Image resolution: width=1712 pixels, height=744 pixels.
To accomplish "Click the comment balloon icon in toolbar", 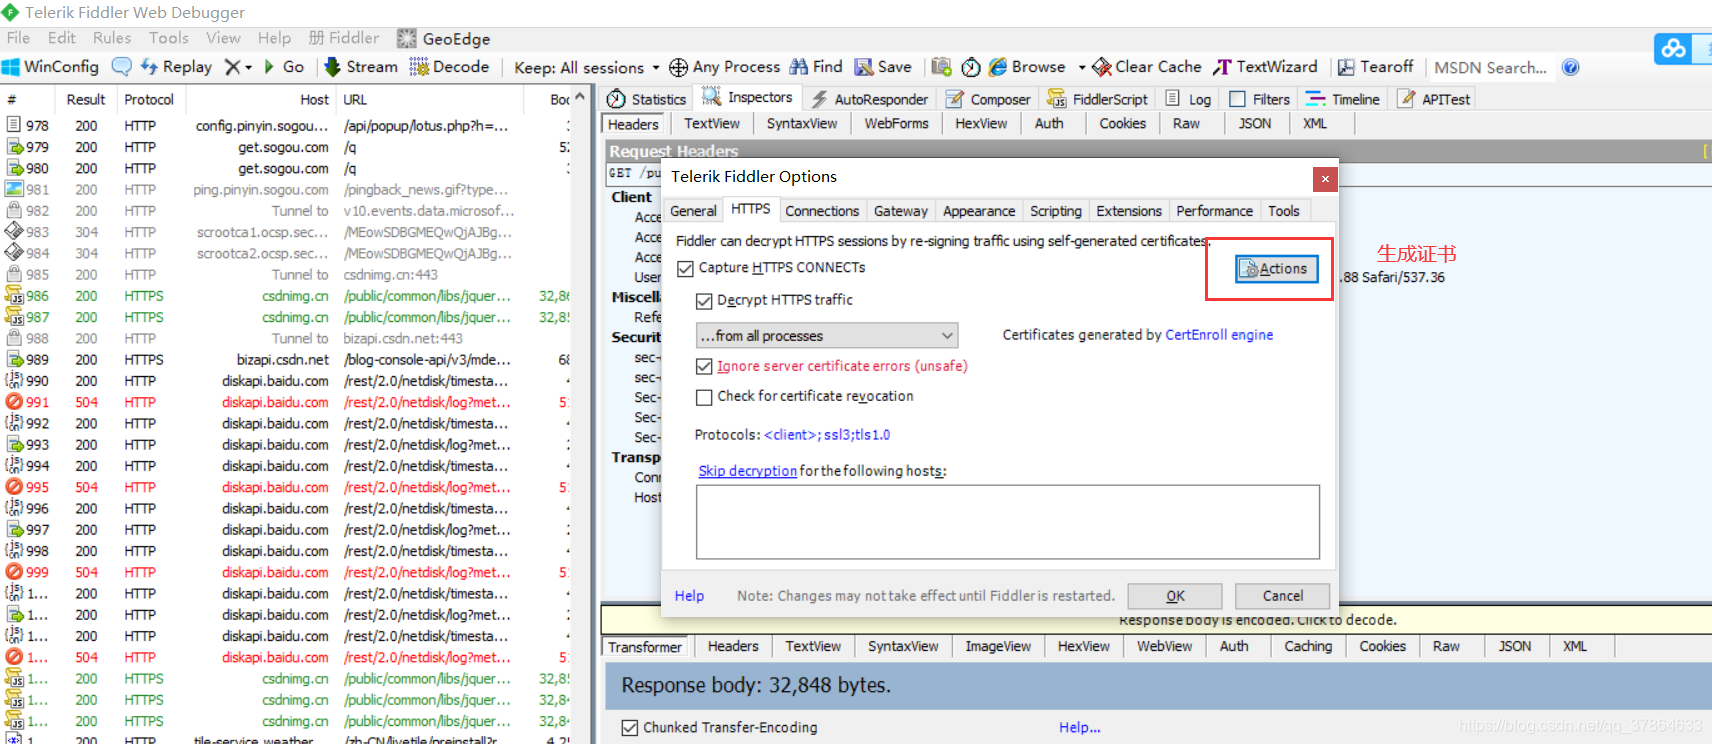I will pyautogui.click(x=121, y=67).
